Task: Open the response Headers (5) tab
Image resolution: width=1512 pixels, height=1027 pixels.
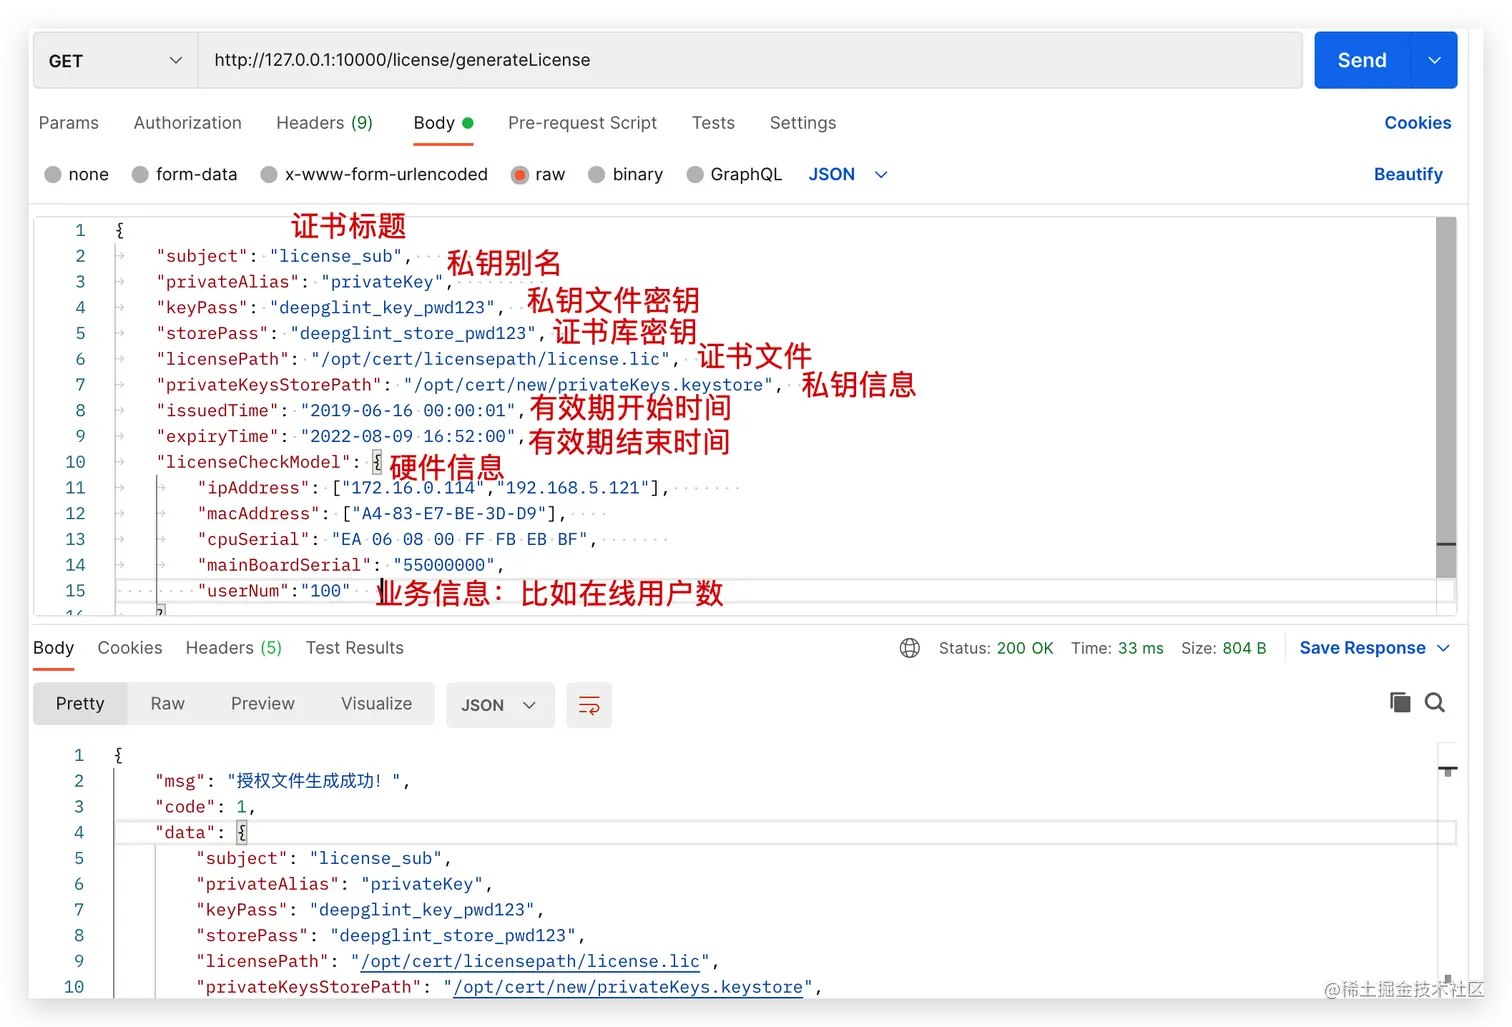Action: (x=234, y=648)
